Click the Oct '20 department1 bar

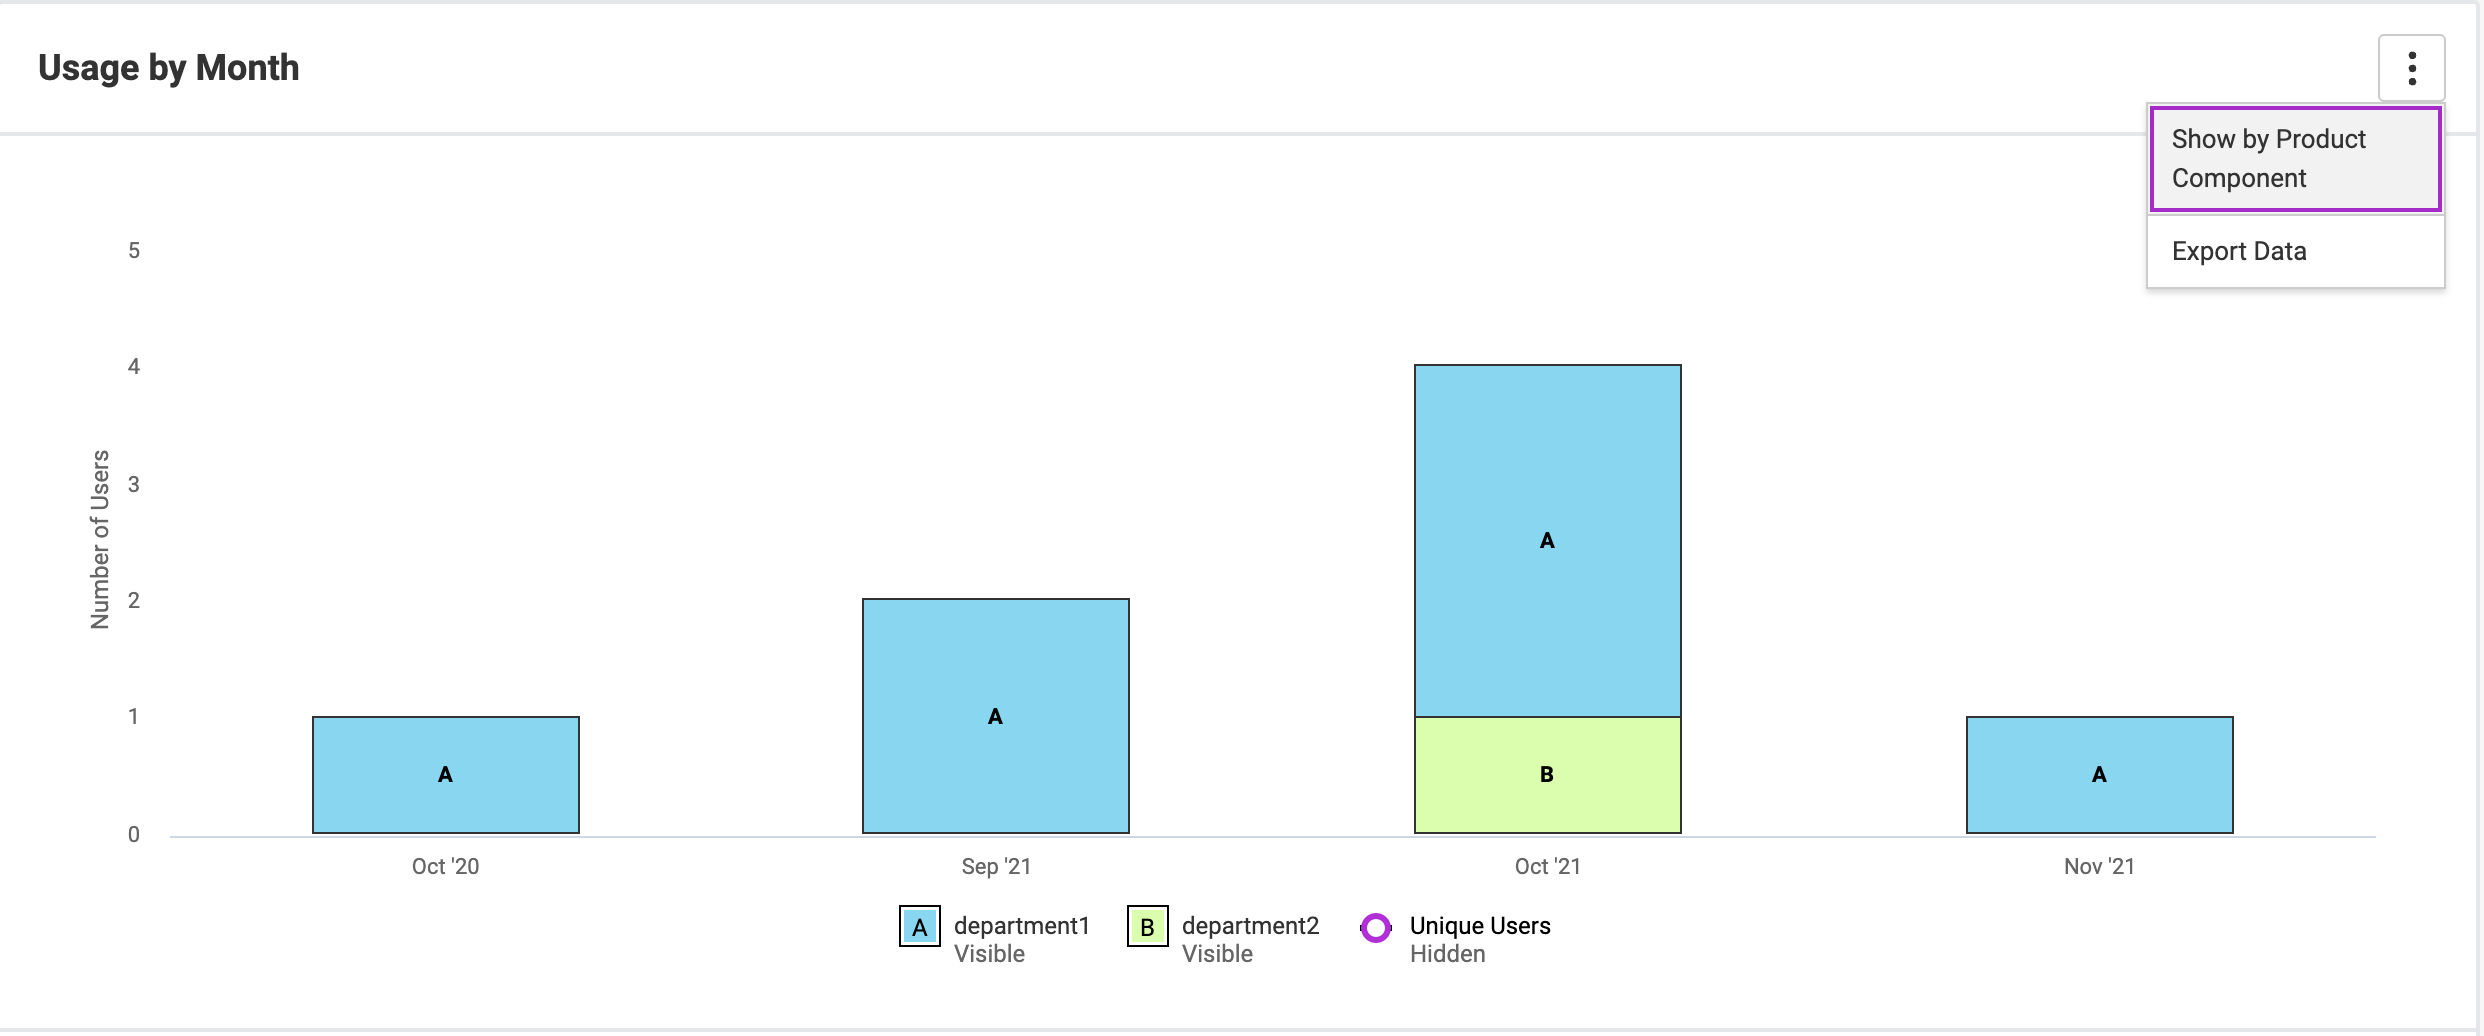coord(446,775)
